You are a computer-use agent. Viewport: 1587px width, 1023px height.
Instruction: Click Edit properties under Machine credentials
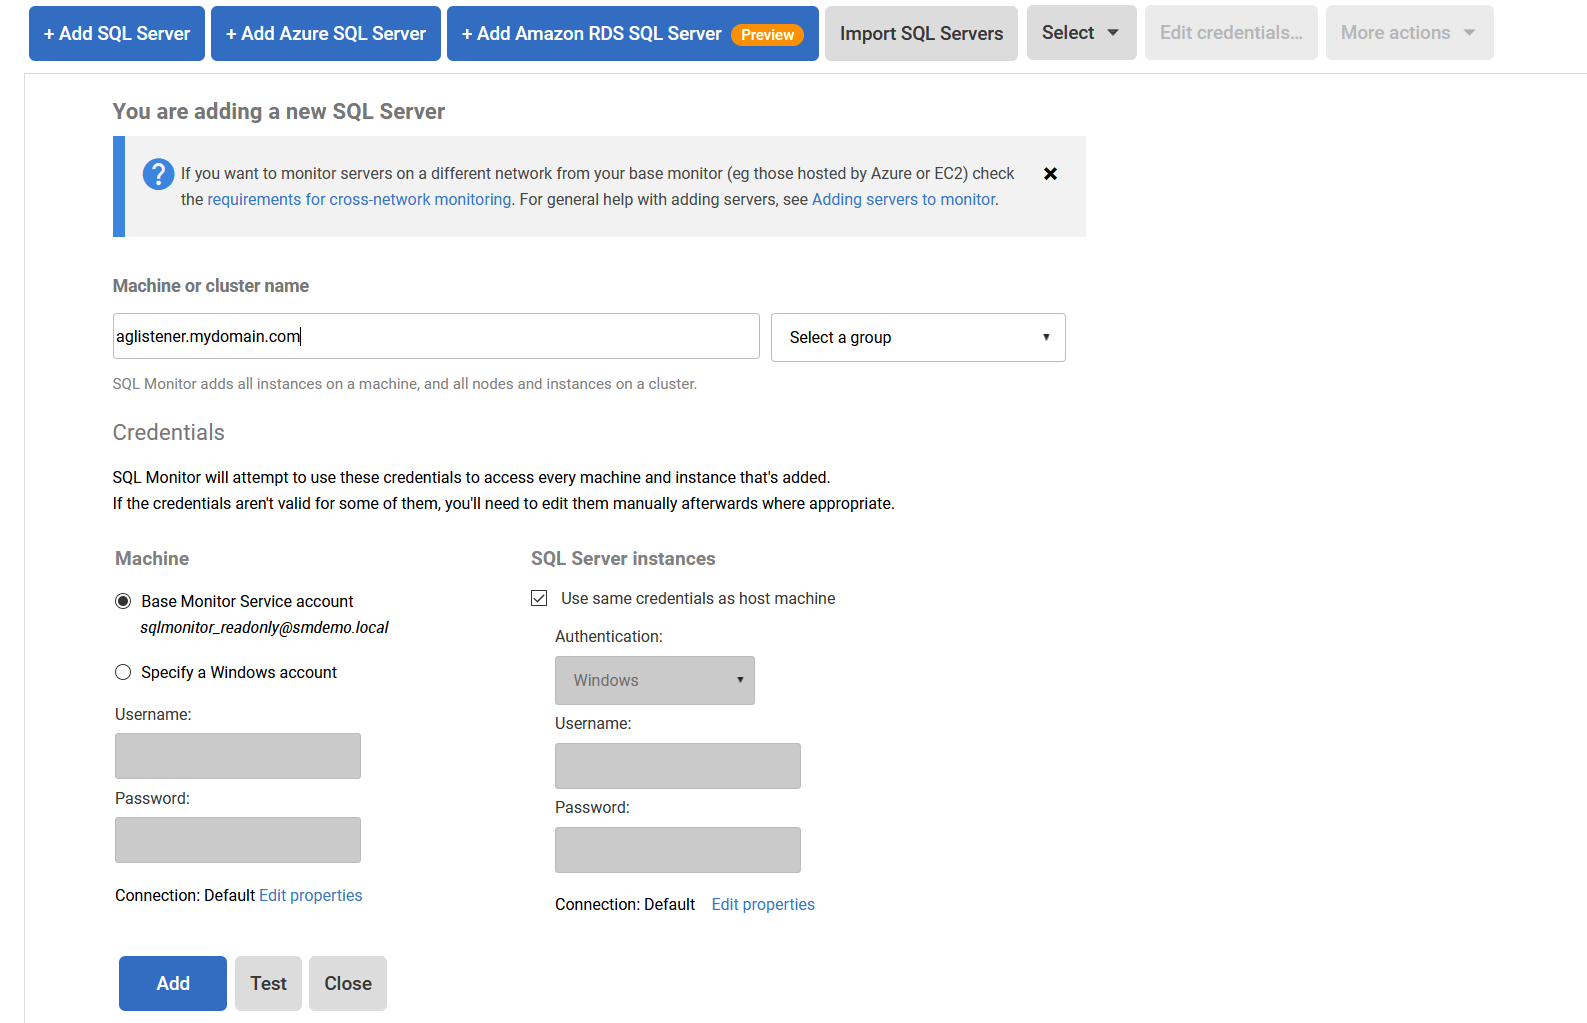tap(310, 895)
